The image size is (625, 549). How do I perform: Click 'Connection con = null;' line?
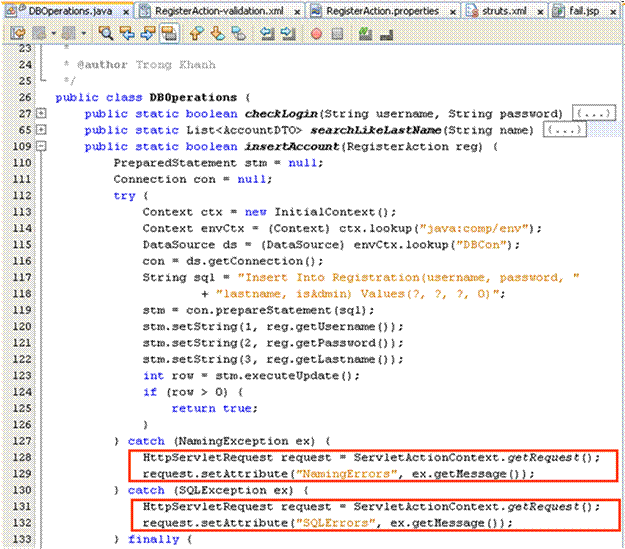(x=193, y=179)
